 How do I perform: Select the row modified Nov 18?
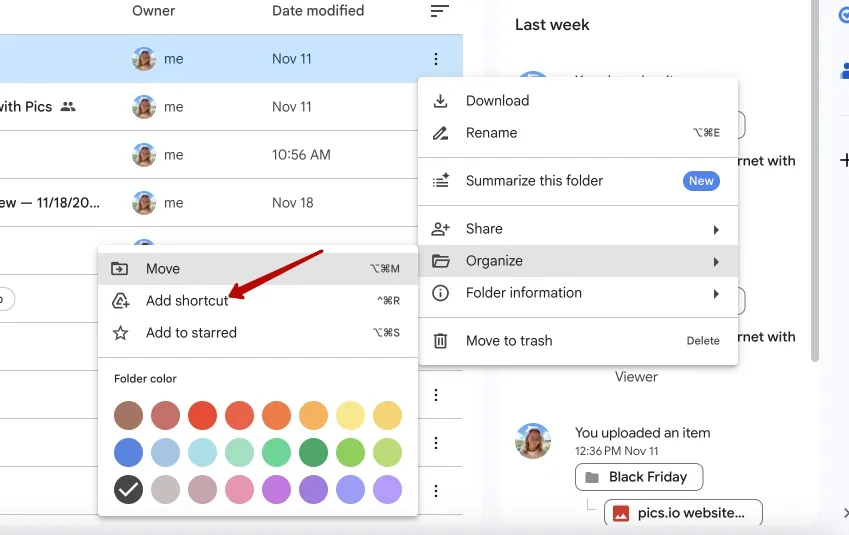[231, 203]
